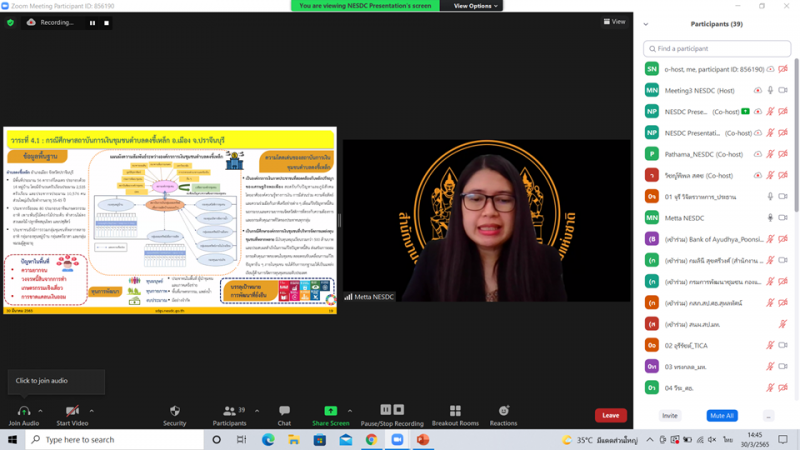Image resolution: width=800 pixels, height=450 pixels.
Task: Click the Invite button
Action: pos(669,416)
